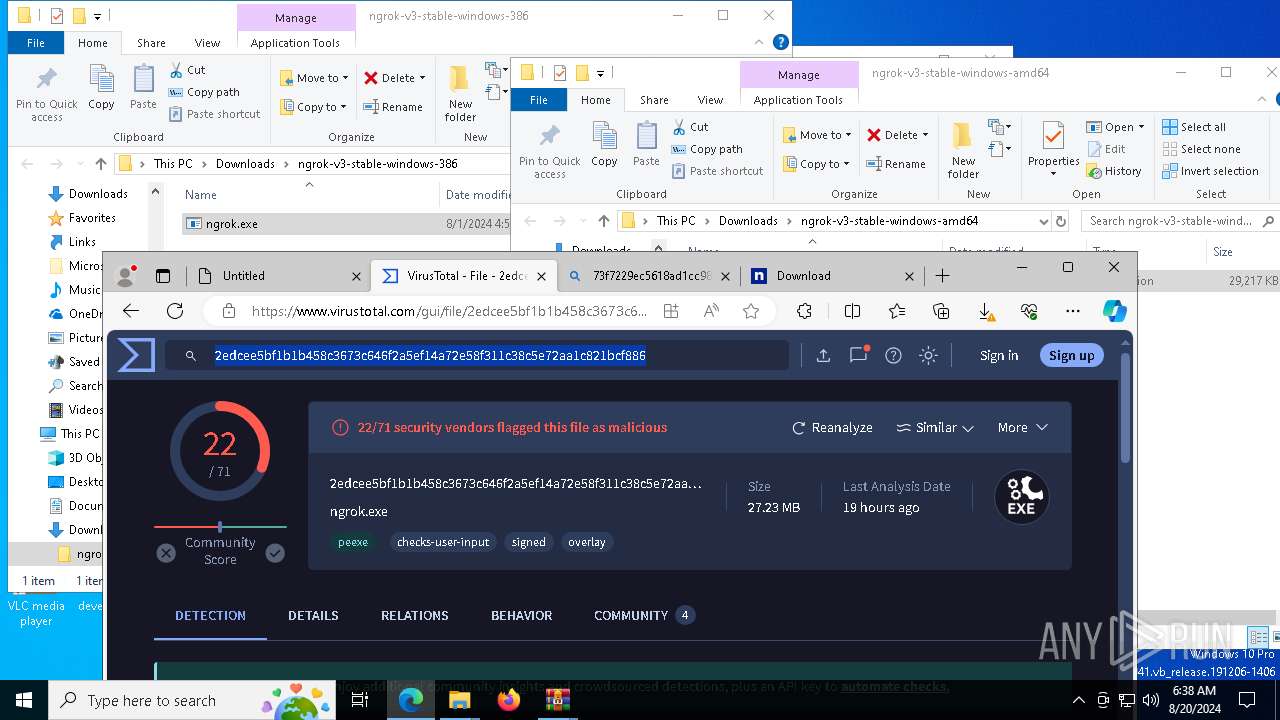Click Cut in amd64 Explorer ribbon
Screen dimensions: 1280x720
[690, 127]
